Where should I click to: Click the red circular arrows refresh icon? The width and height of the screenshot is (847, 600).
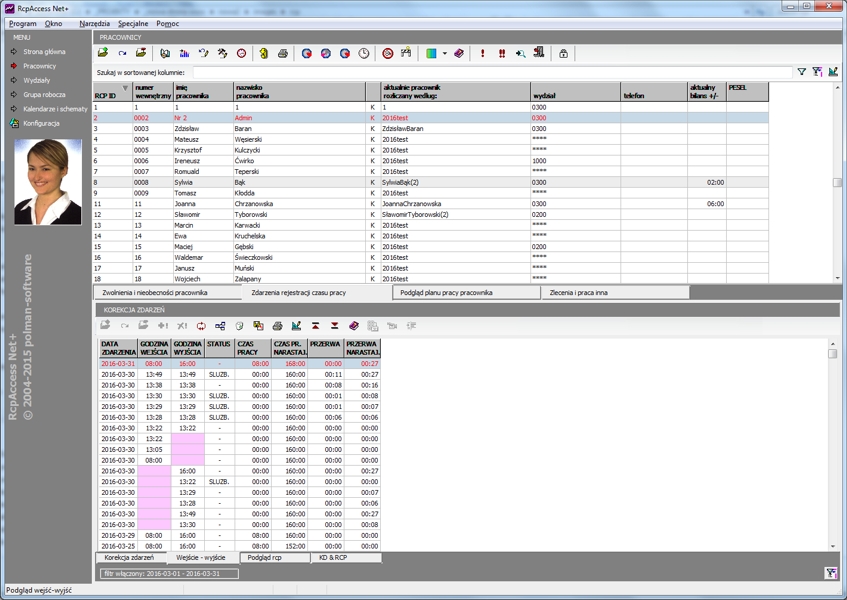(x=201, y=326)
